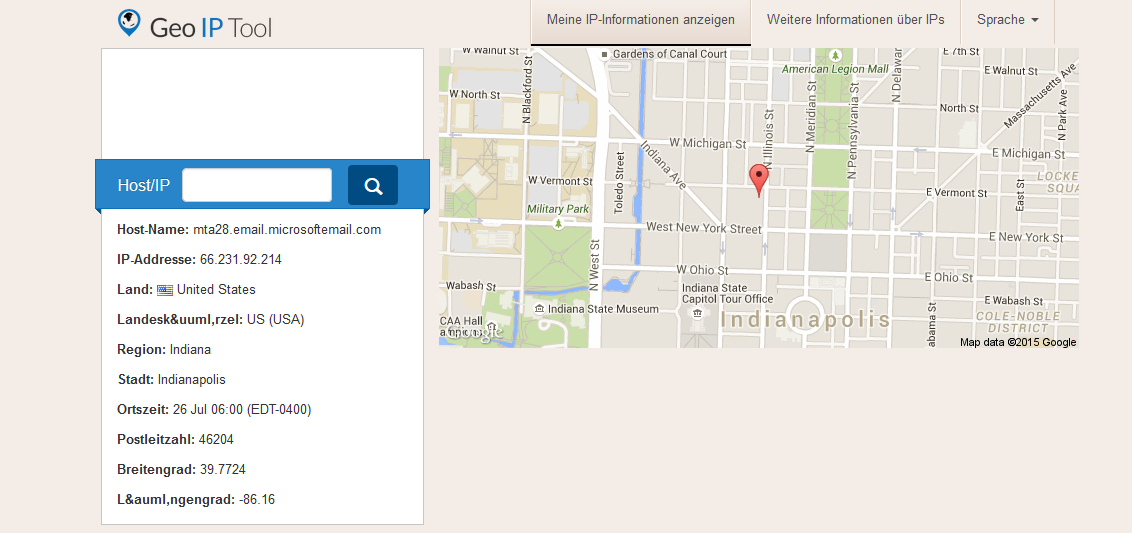The image size is (1132, 533).
Task: Click the country code US (USA)
Action: tap(275, 319)
